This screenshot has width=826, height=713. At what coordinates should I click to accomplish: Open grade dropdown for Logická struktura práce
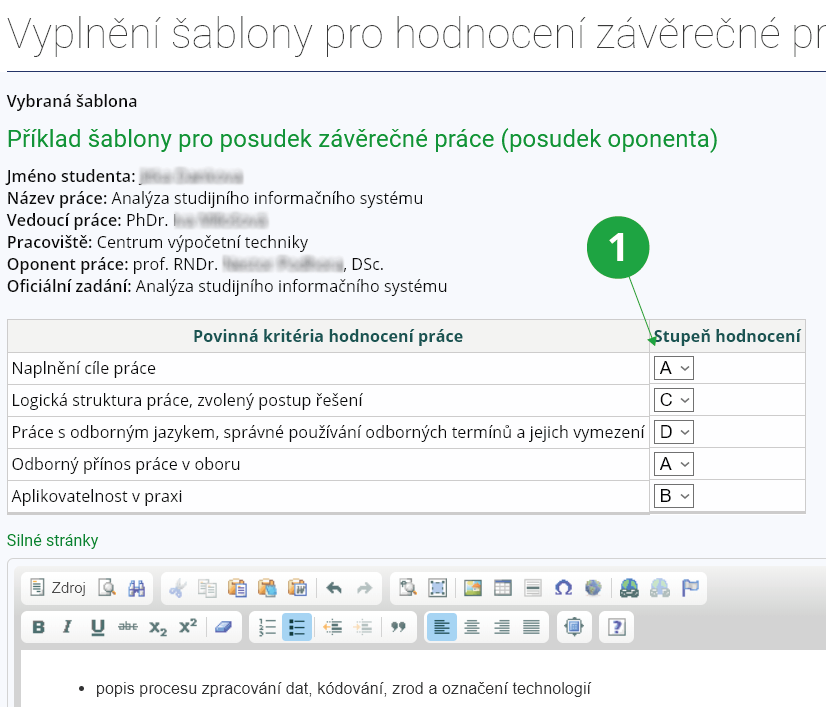click(x=673, y=400)
